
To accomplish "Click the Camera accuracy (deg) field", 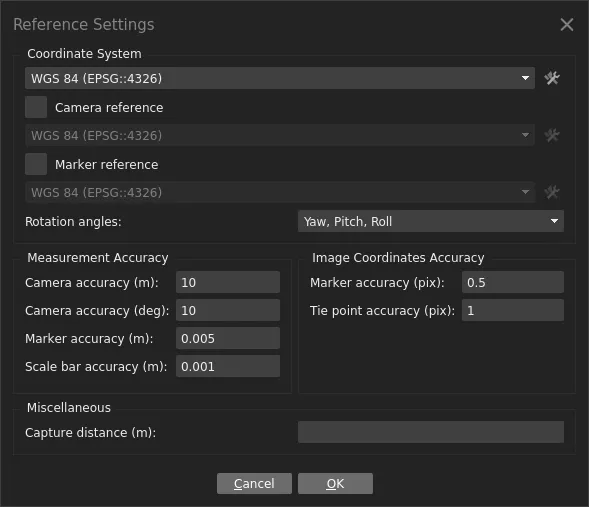I will [x=228, y=310].
